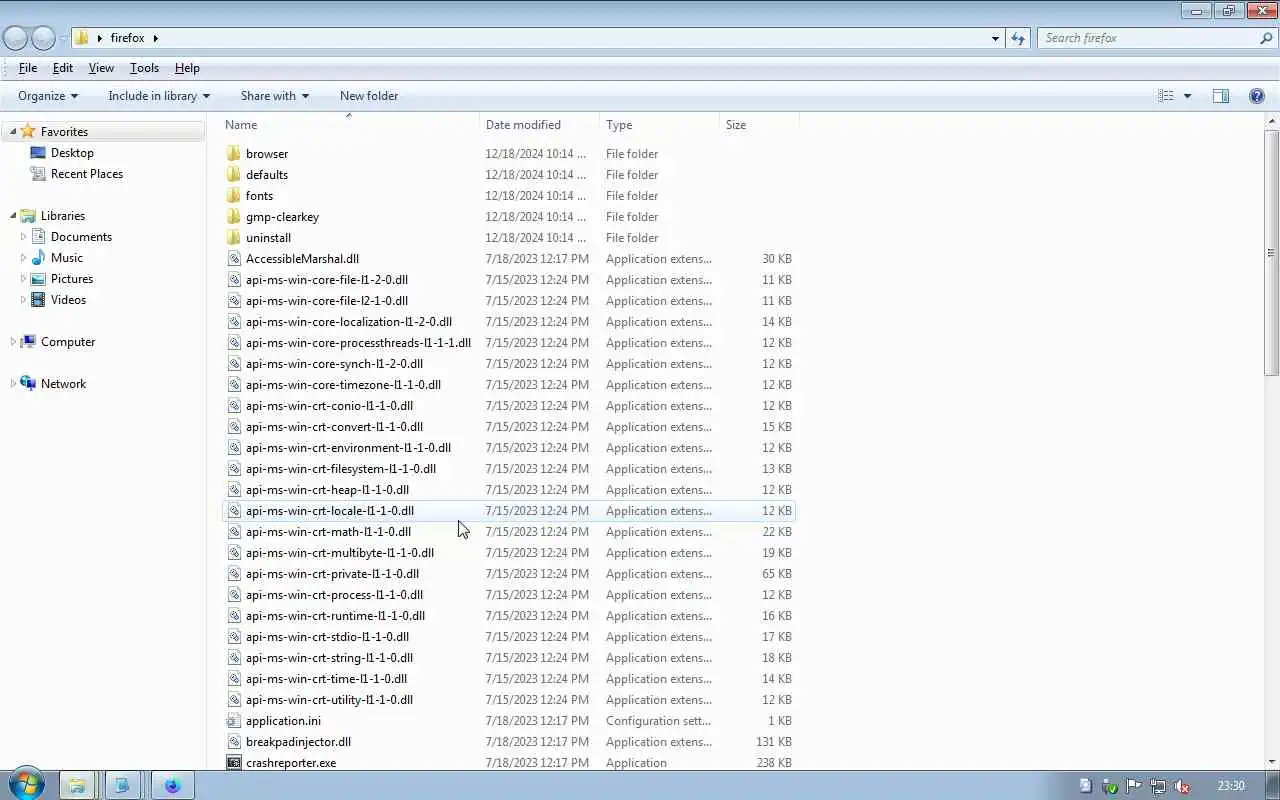Click the Back navigation arrow button
Image resolution: width=1280 pixels, height=800 pixels.
pos(15,38)
